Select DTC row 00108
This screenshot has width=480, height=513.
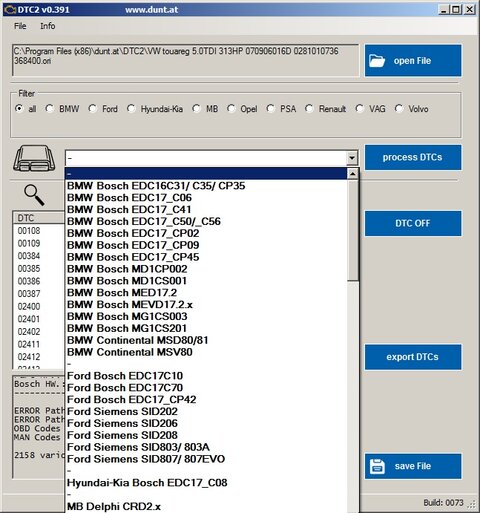pos(39,231)
